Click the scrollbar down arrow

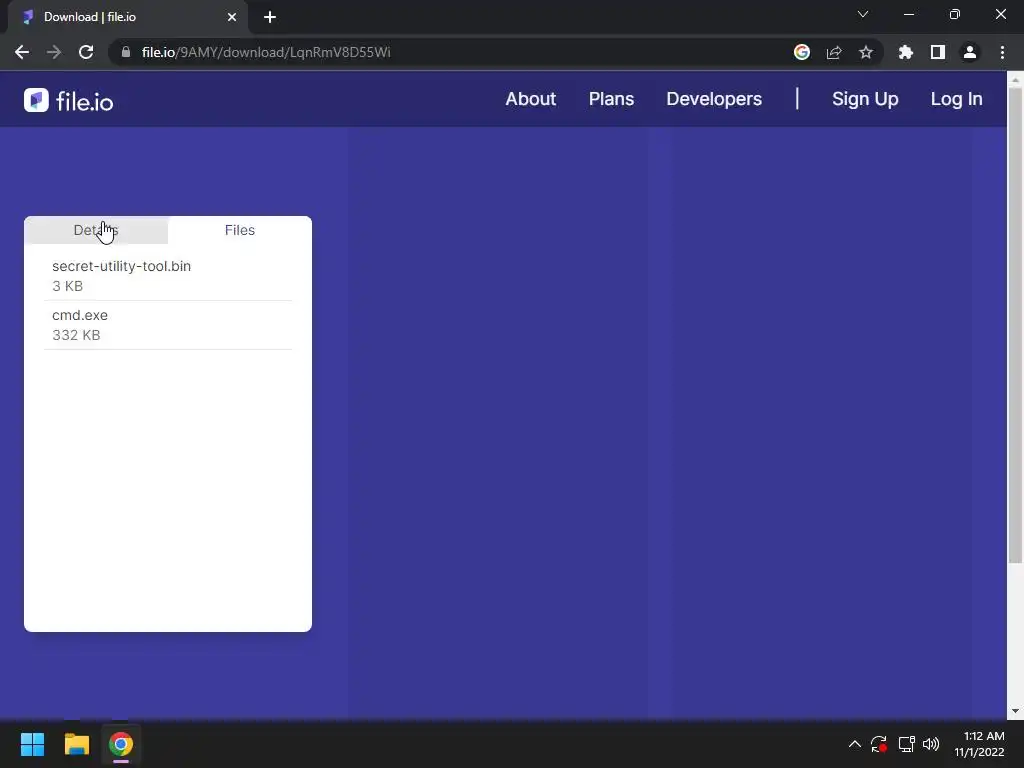(1015, 711)
